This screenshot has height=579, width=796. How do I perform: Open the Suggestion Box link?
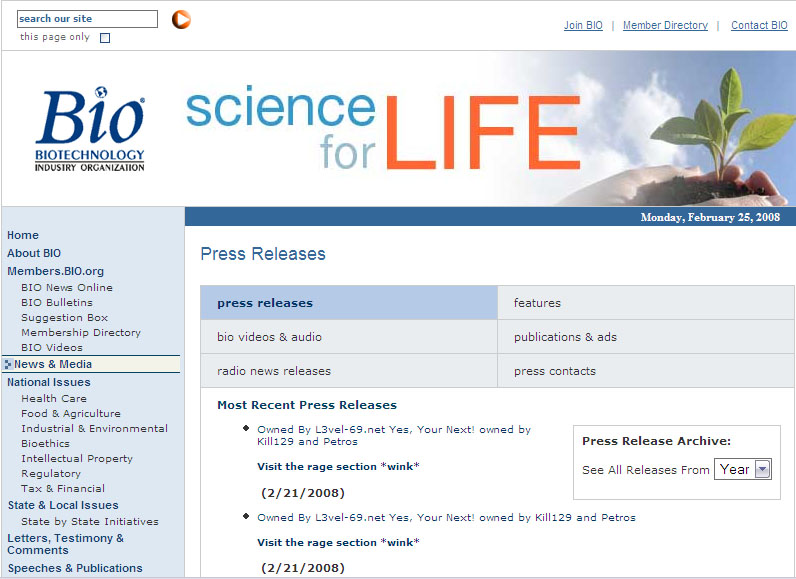tap(64, 318)
